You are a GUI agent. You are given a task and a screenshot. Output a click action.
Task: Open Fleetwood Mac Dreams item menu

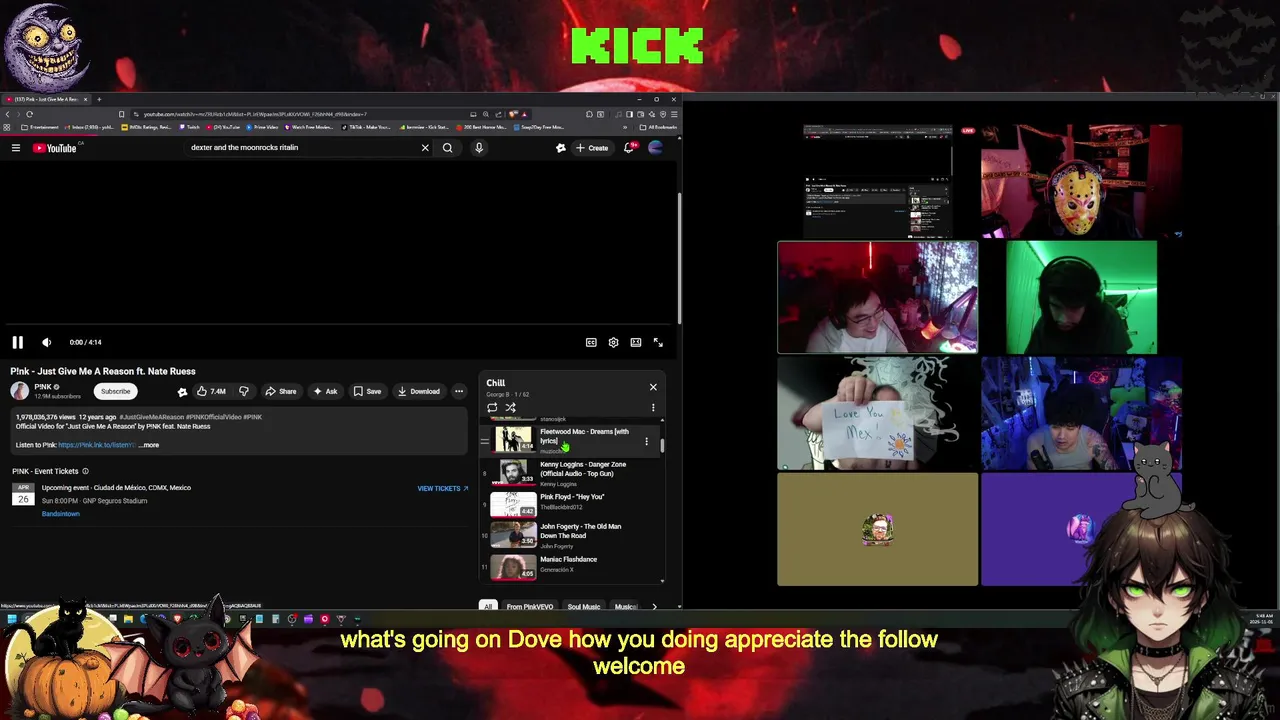pos(646,441)
